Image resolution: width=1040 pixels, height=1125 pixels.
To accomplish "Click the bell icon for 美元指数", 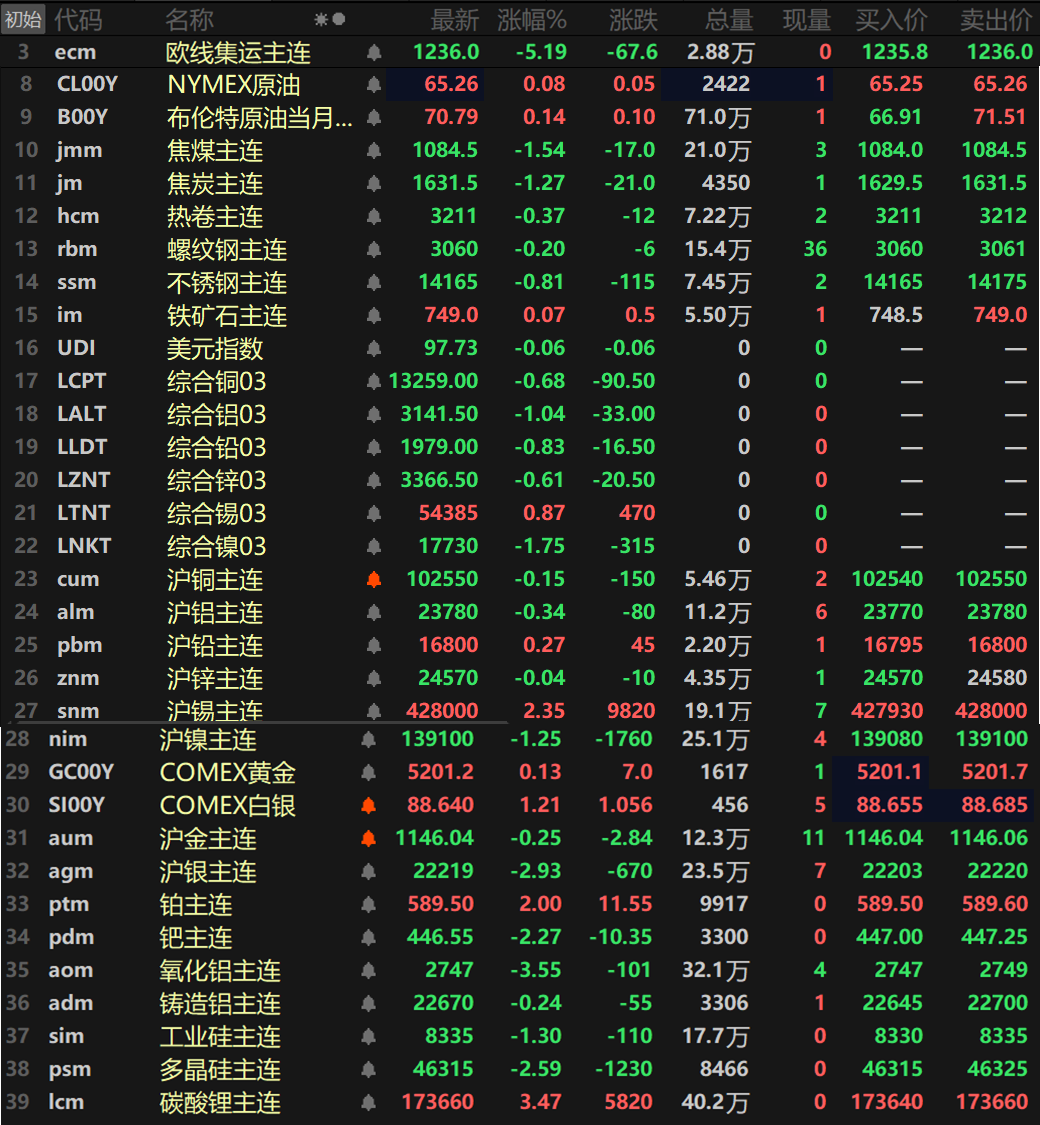I will pos(374,347).
